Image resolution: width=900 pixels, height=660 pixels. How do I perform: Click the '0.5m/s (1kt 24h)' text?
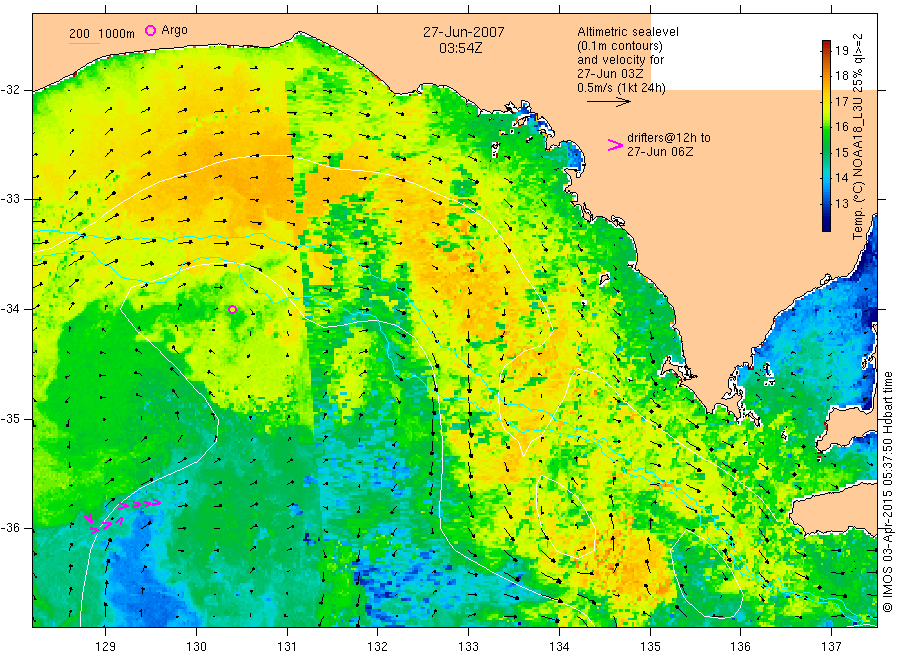click(x=622, y=88)
